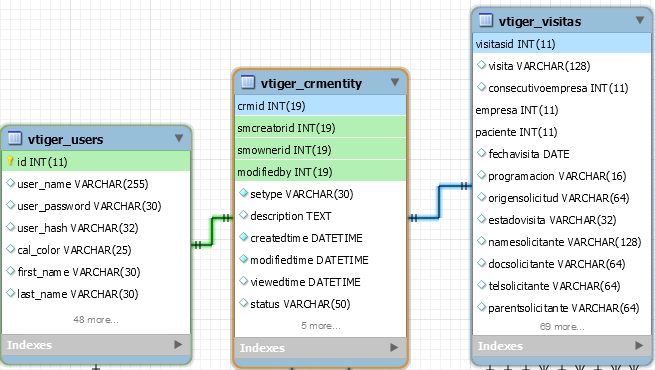Click the diamond icon beside user_name VARCHAR(255)
The image size is (655, 370).
coord(10,183)
